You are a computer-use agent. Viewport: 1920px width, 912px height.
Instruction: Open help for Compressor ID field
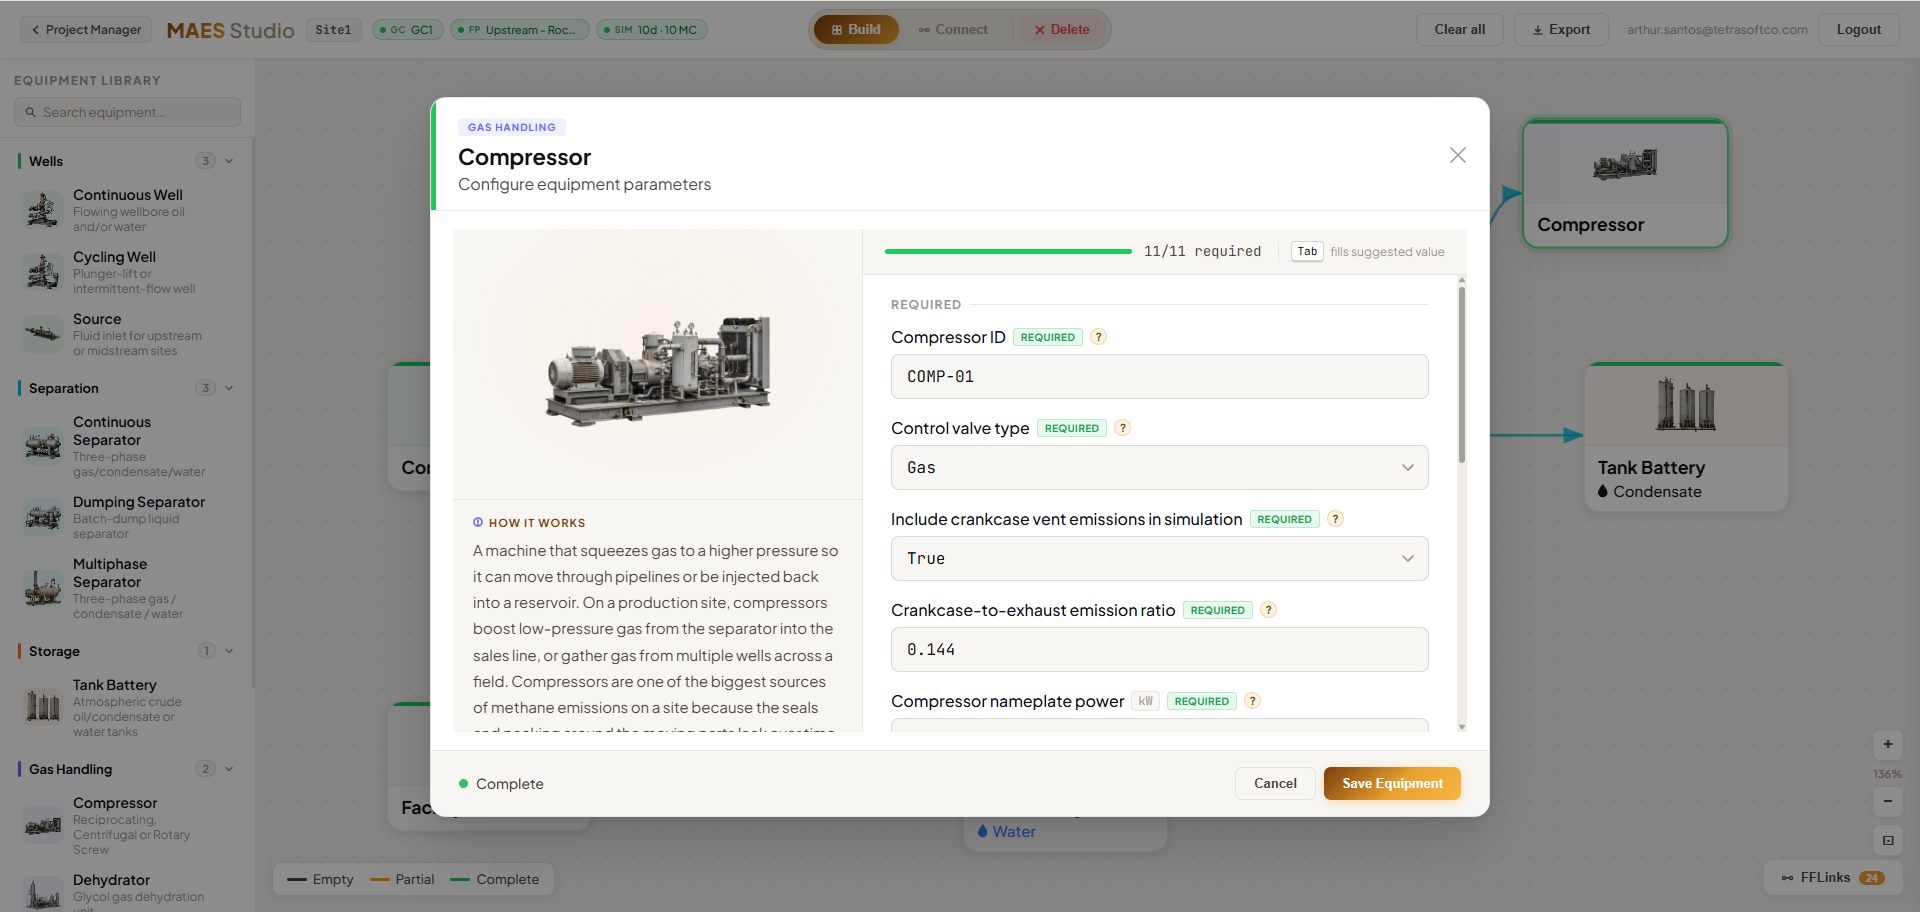[x=1098, y=337]
